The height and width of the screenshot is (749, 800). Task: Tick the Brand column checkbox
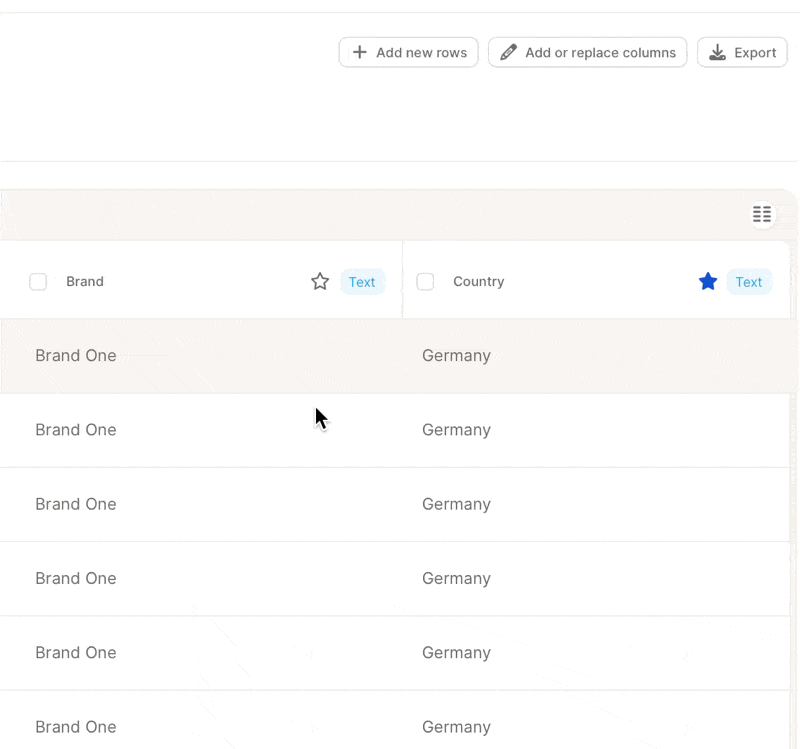tap(38, 282)
